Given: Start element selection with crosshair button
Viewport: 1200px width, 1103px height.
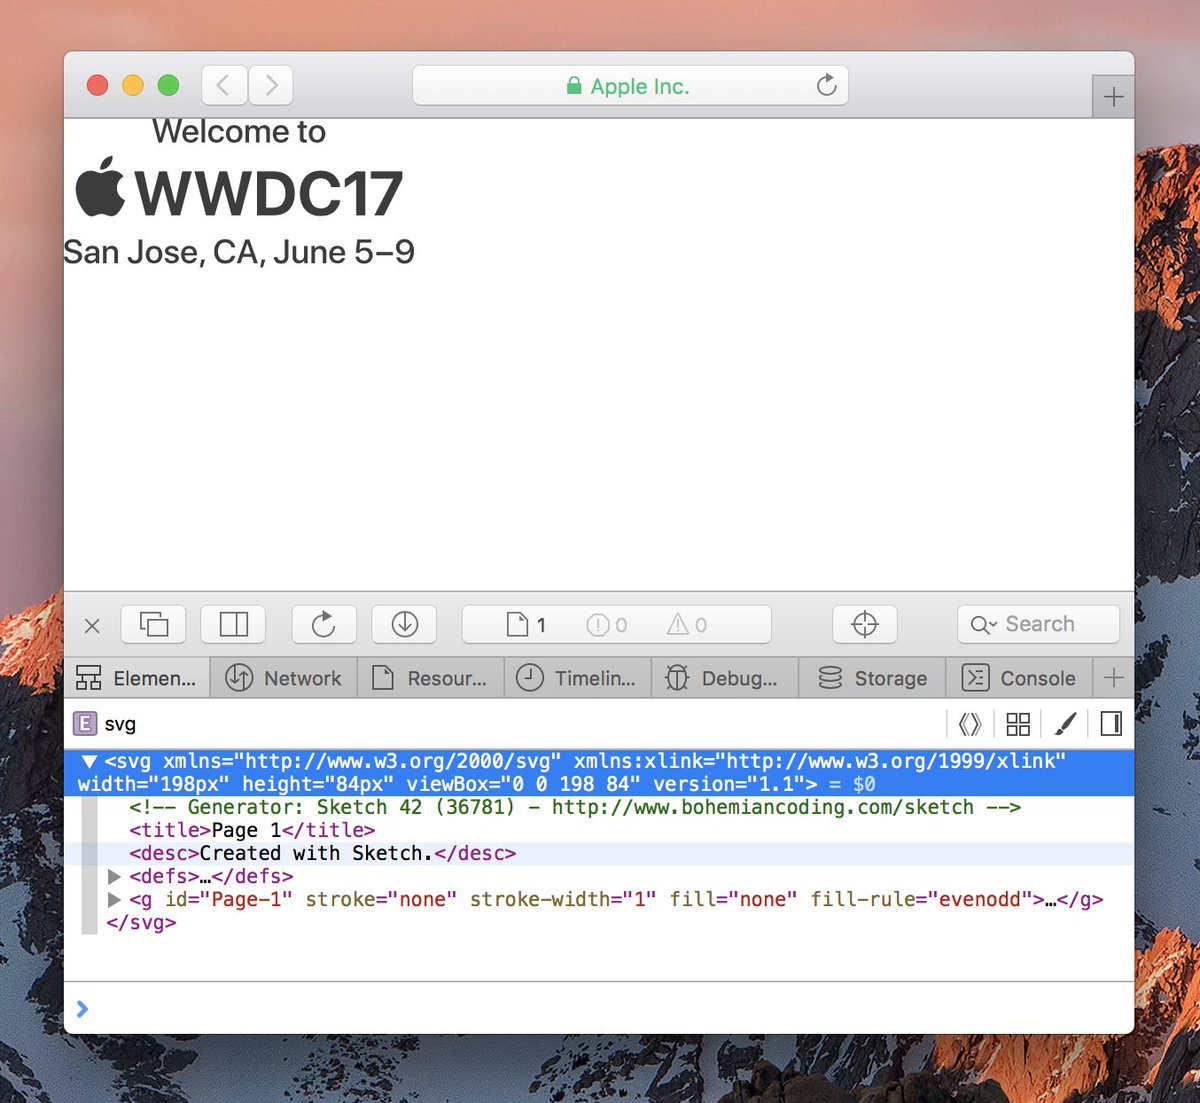Looking at the screenshot, I should point(865,625).
